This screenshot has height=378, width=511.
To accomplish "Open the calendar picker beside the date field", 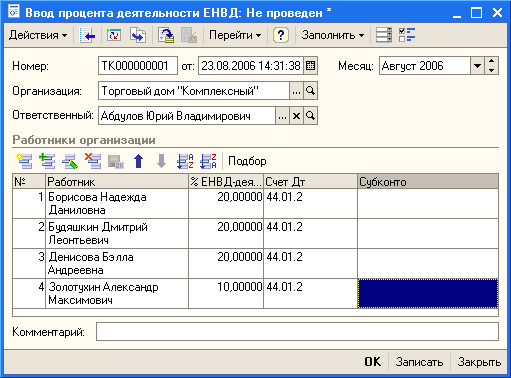I will (x=310, y=66).
